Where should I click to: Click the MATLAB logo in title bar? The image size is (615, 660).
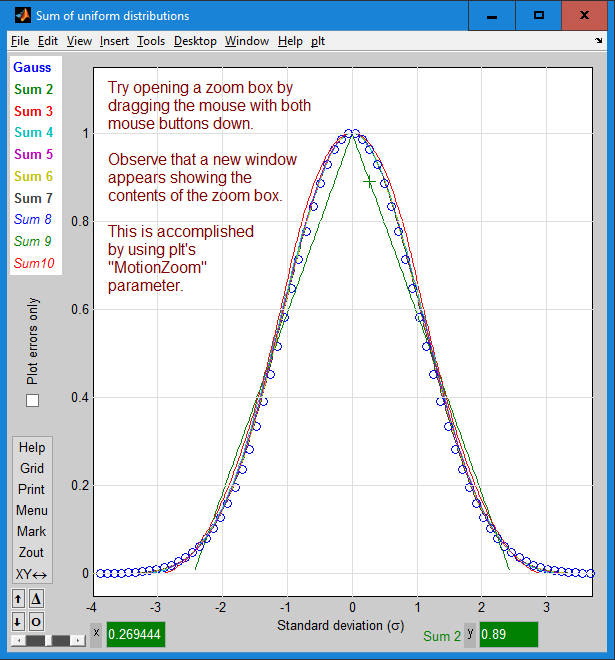pos(23,16)
